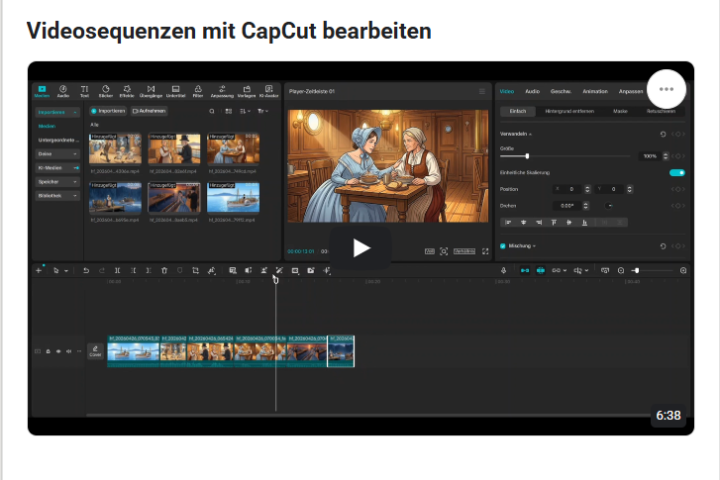This screenshot has width=720, height=480.
Task: Toggle the Mischung checkbox
Action: [x=502, y=246]
